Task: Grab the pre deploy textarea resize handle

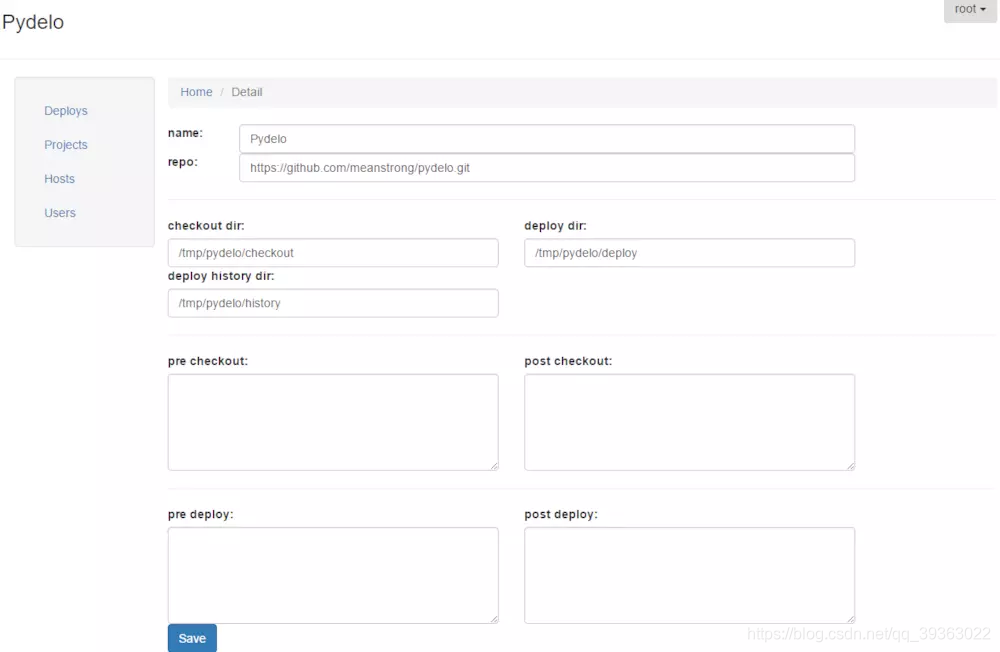Action: pyautogui.click(x=494, y=619)
